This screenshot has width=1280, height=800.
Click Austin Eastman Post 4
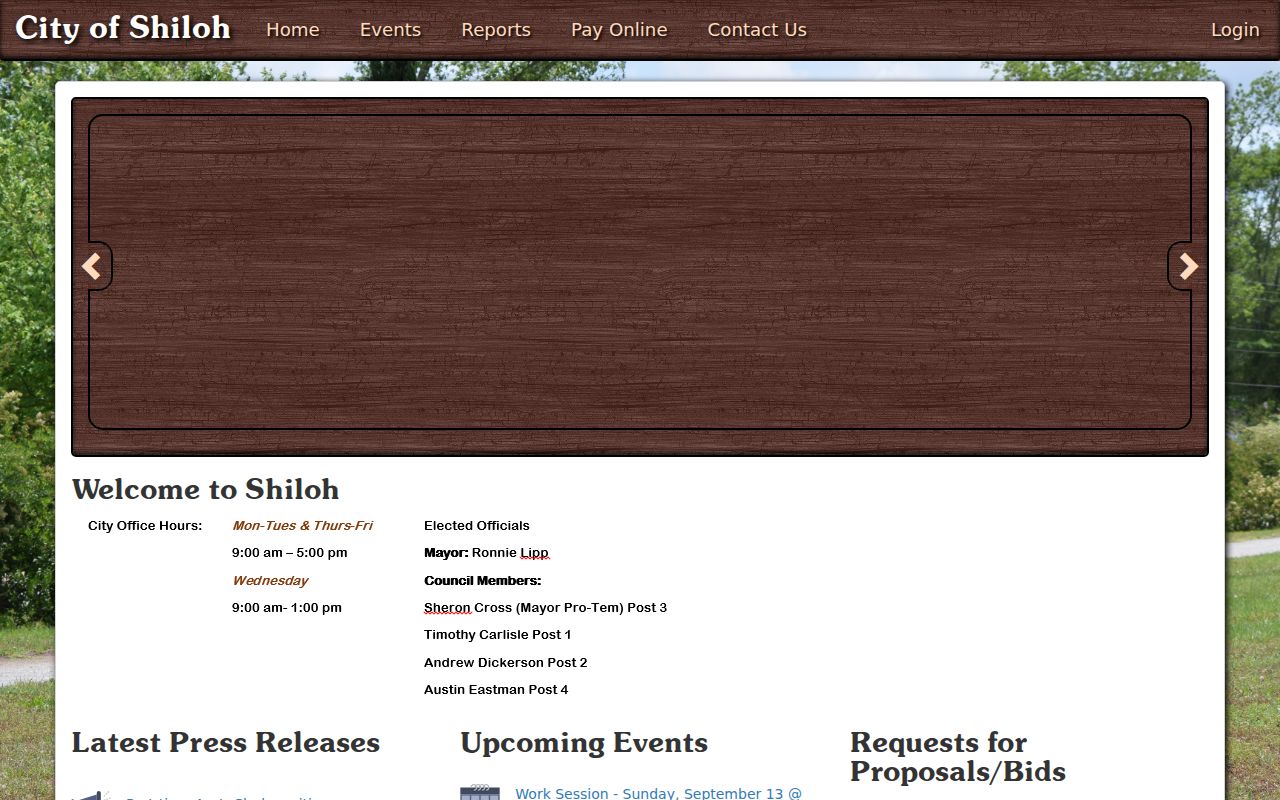(496, 689)
